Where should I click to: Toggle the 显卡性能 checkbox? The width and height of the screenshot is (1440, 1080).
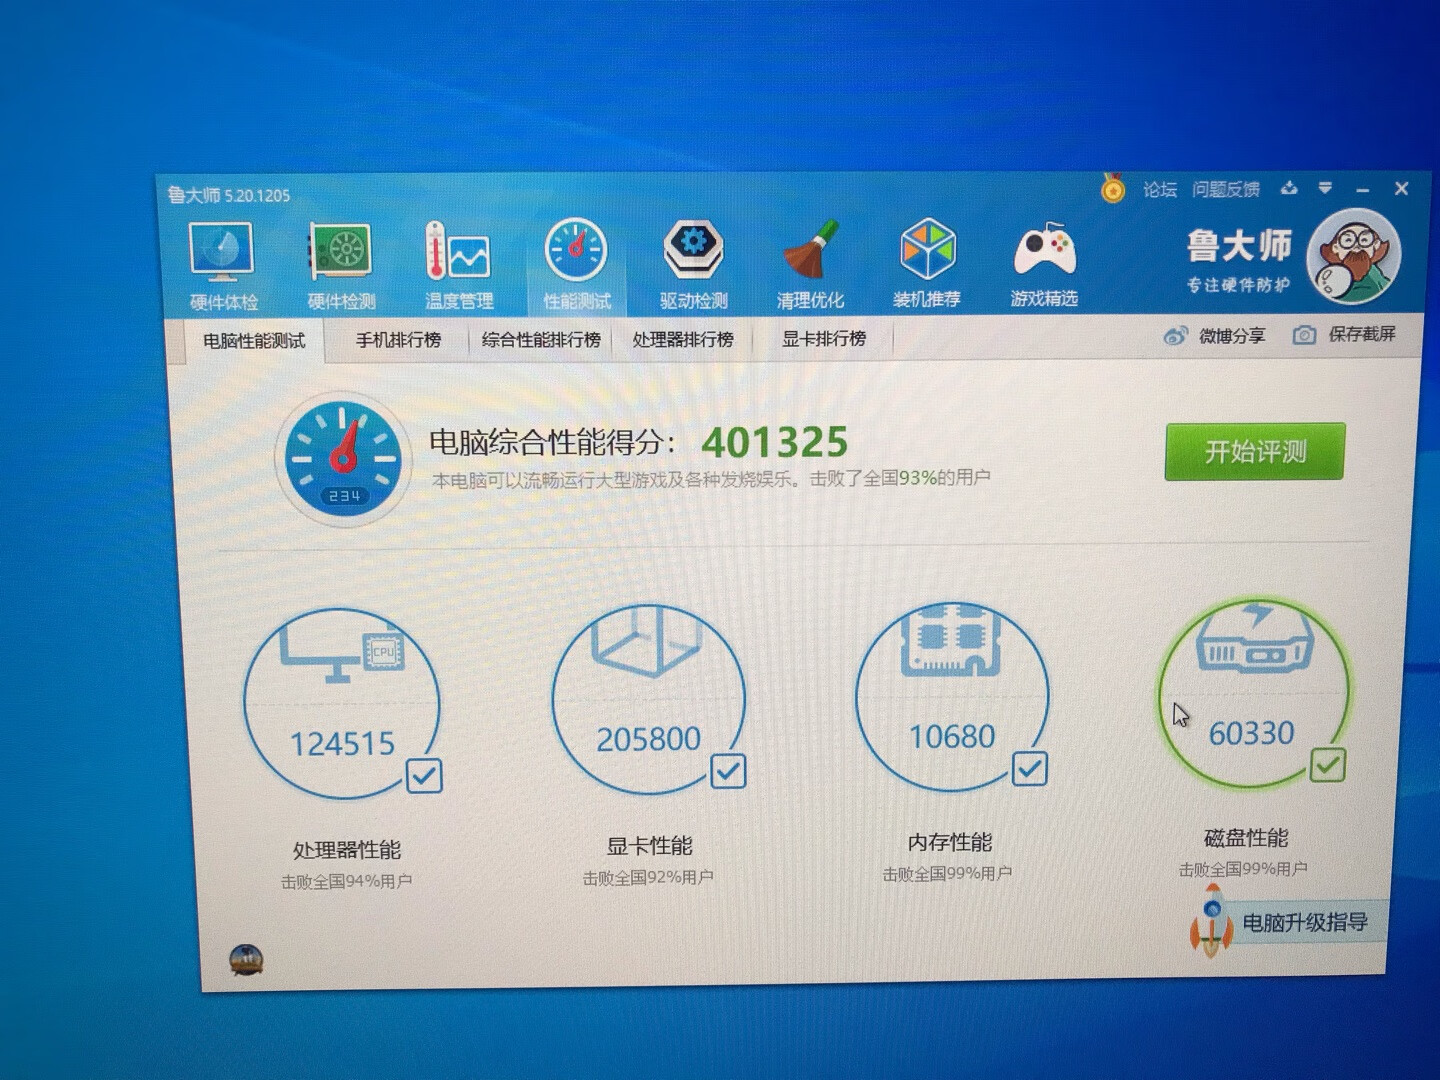click(x=728, y=771)
